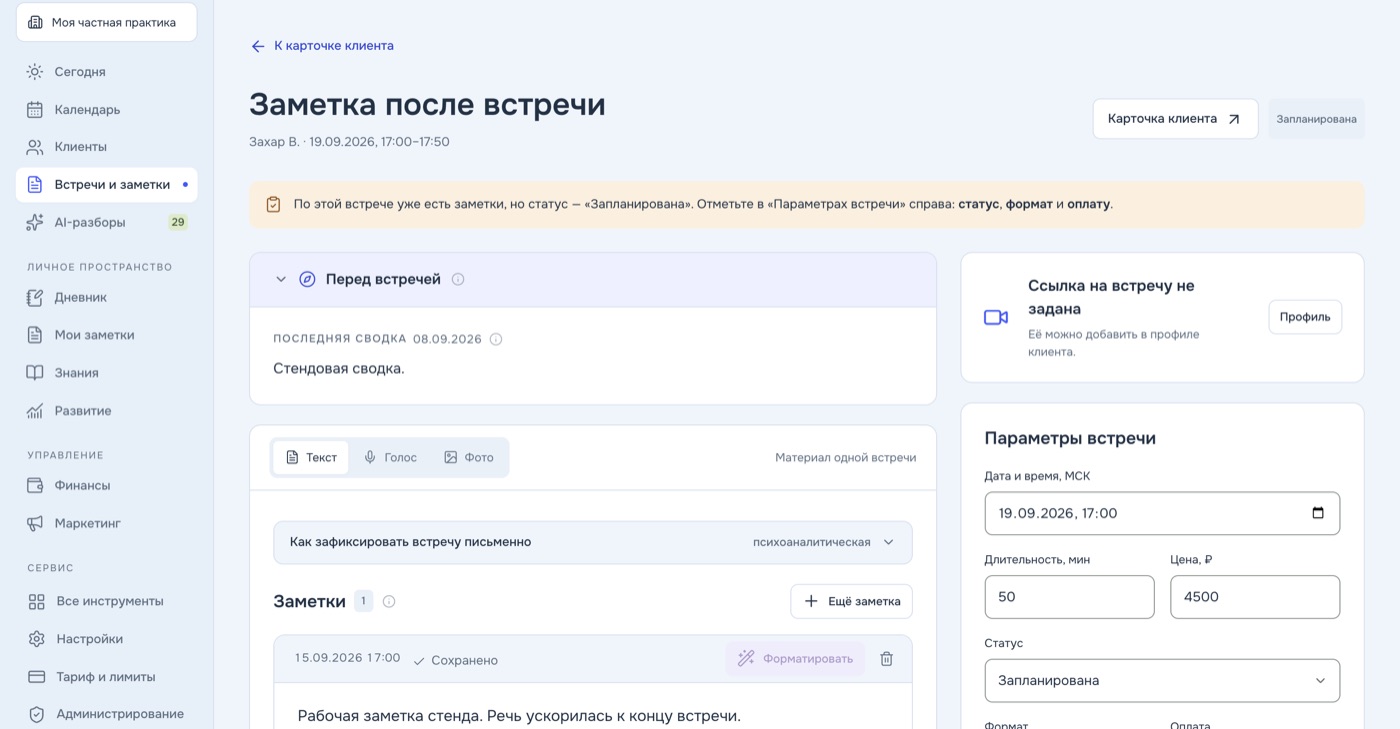Click the «Сохранено» status in the note header
This screenshot has width=1400, height=729.
click(x=456, y=661)
